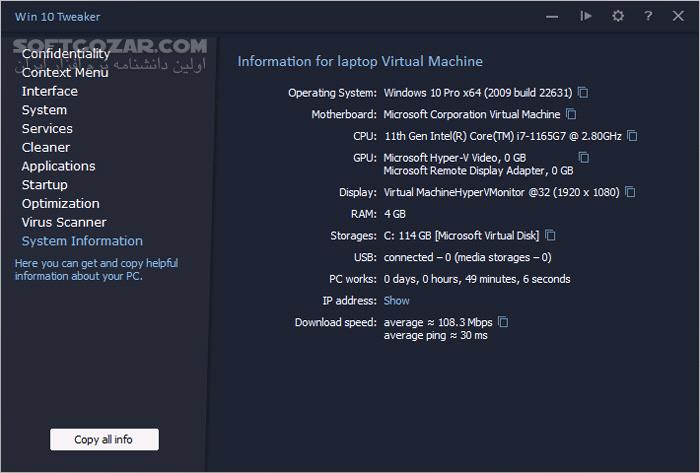The width and height of the screenshot is (700, 473).
Task: Click the Microsoft Corporation Virtual Machine text
Action: coord(472,114)
